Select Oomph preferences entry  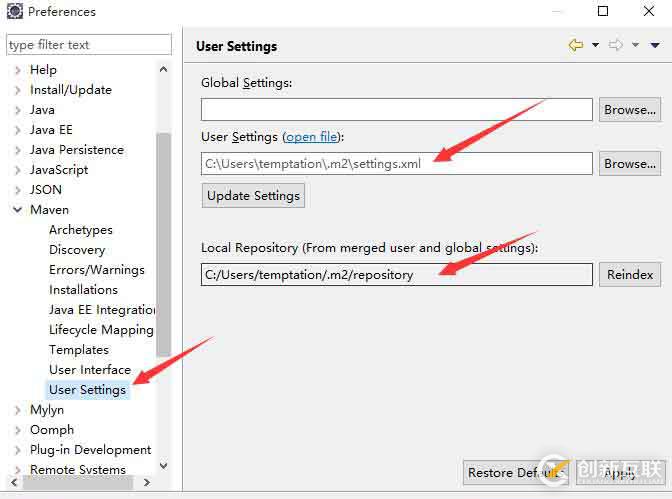(x=52, y=430)
